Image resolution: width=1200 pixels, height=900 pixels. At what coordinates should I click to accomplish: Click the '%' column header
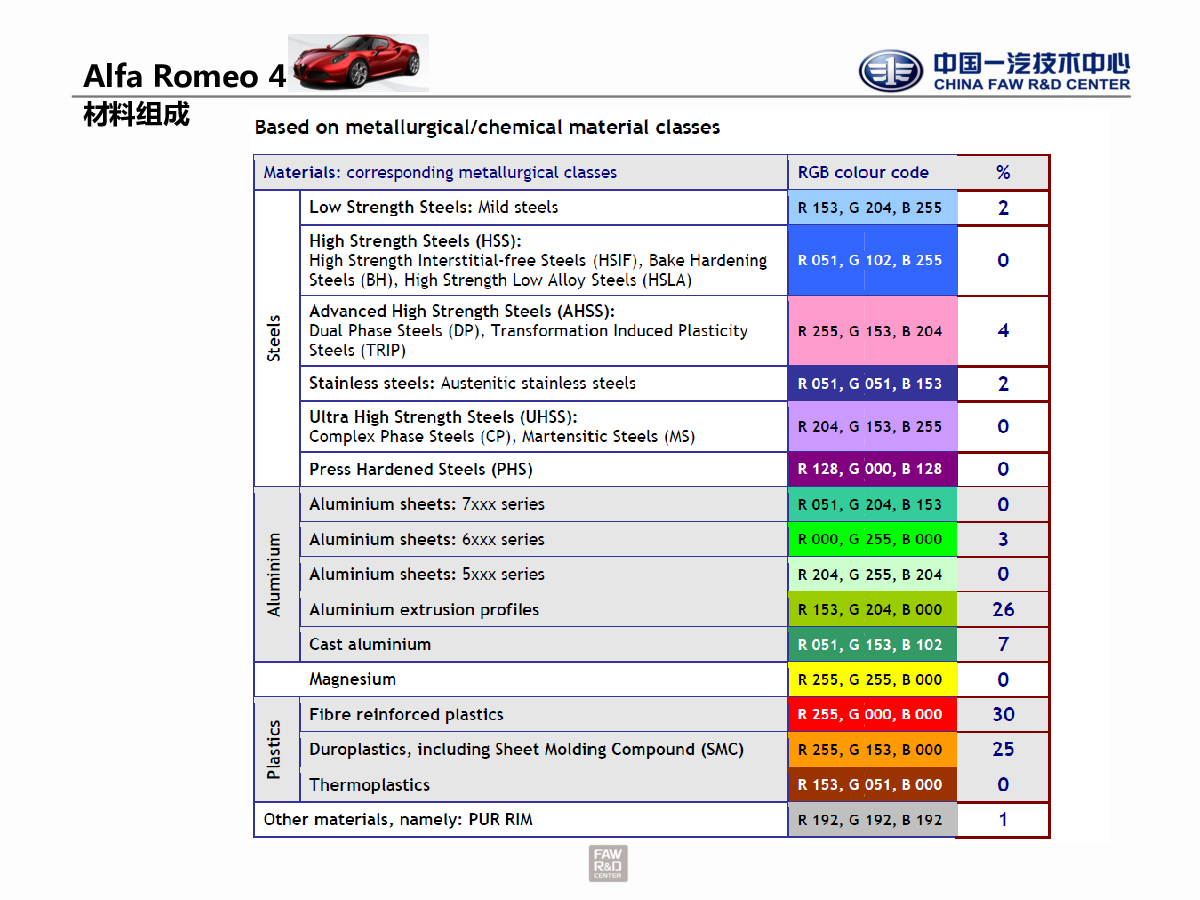click(x=1003, y=172)
